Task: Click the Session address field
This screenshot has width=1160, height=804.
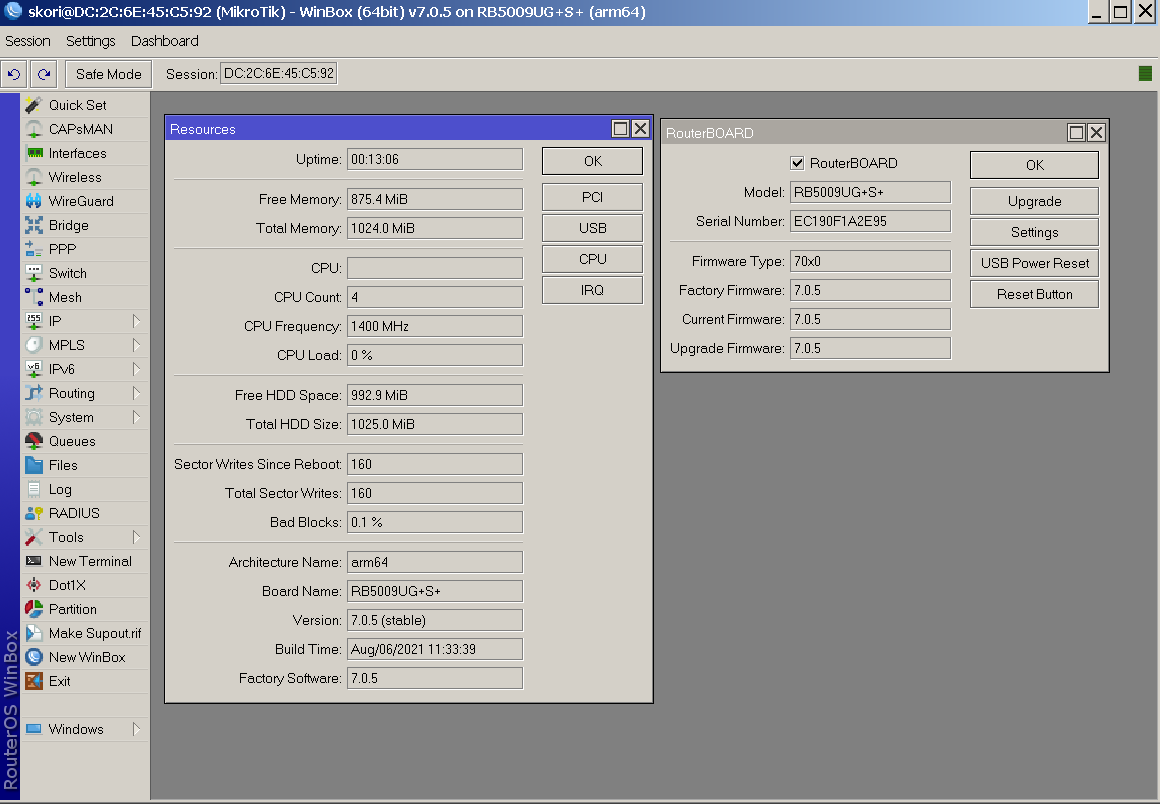Action: pyautogui.click(x=279, y=74)
